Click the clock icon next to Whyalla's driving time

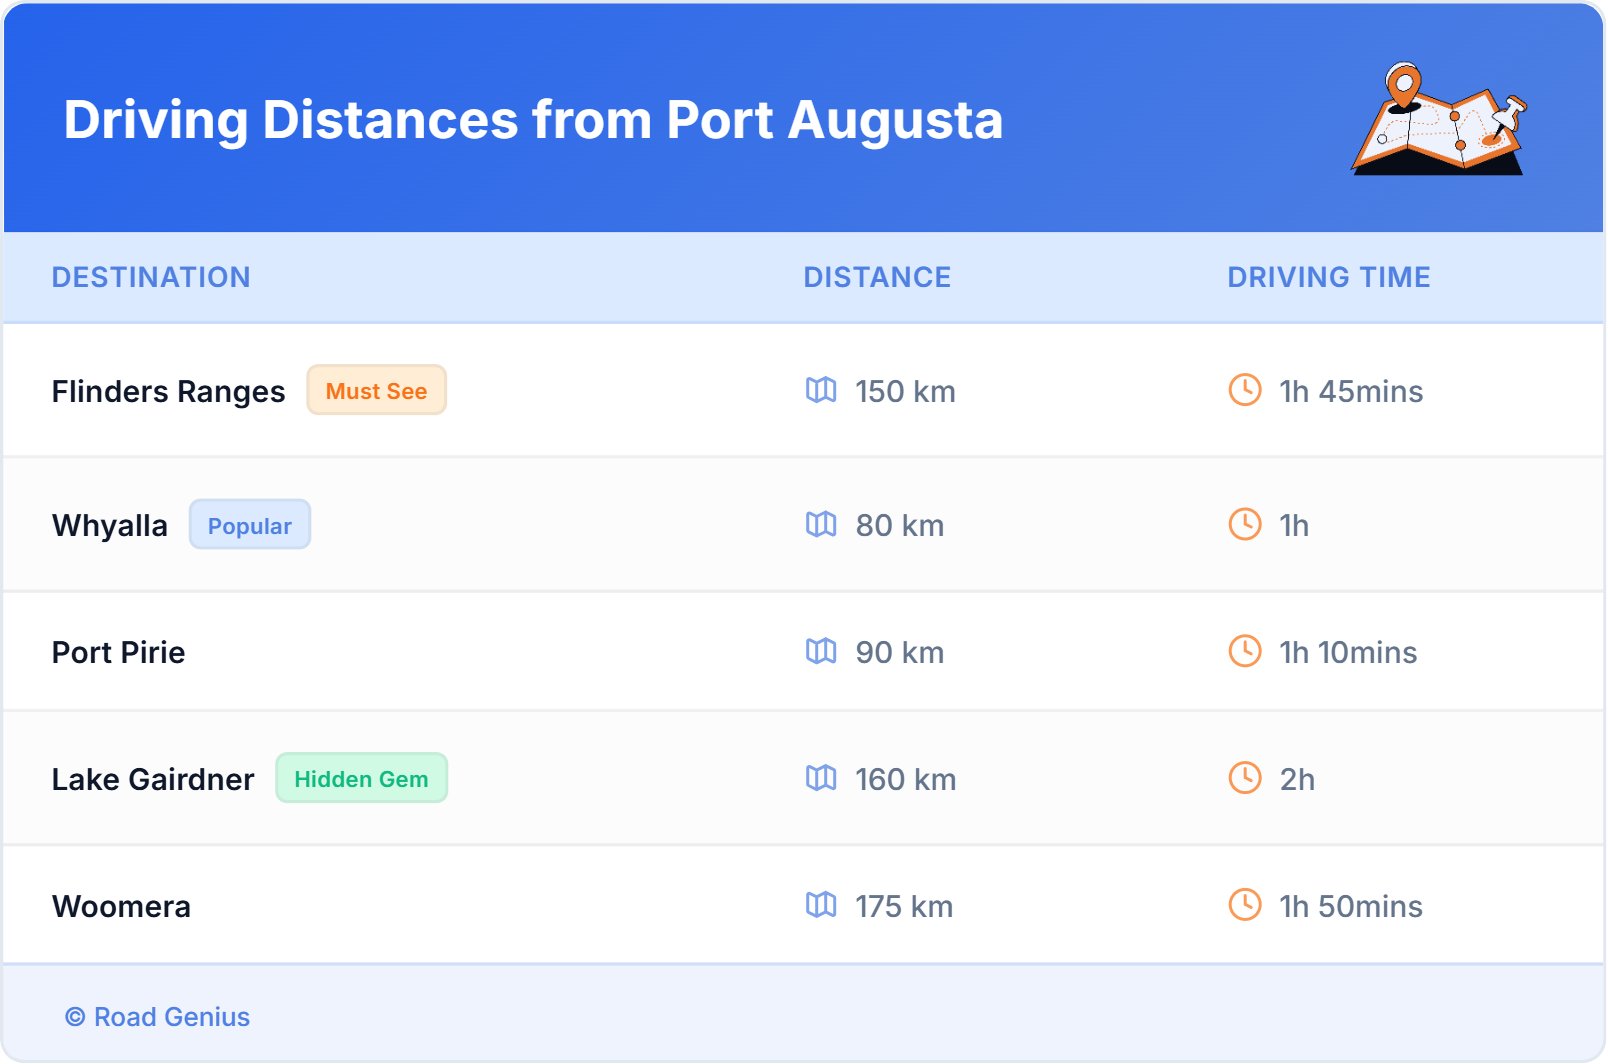point(1243,525)
